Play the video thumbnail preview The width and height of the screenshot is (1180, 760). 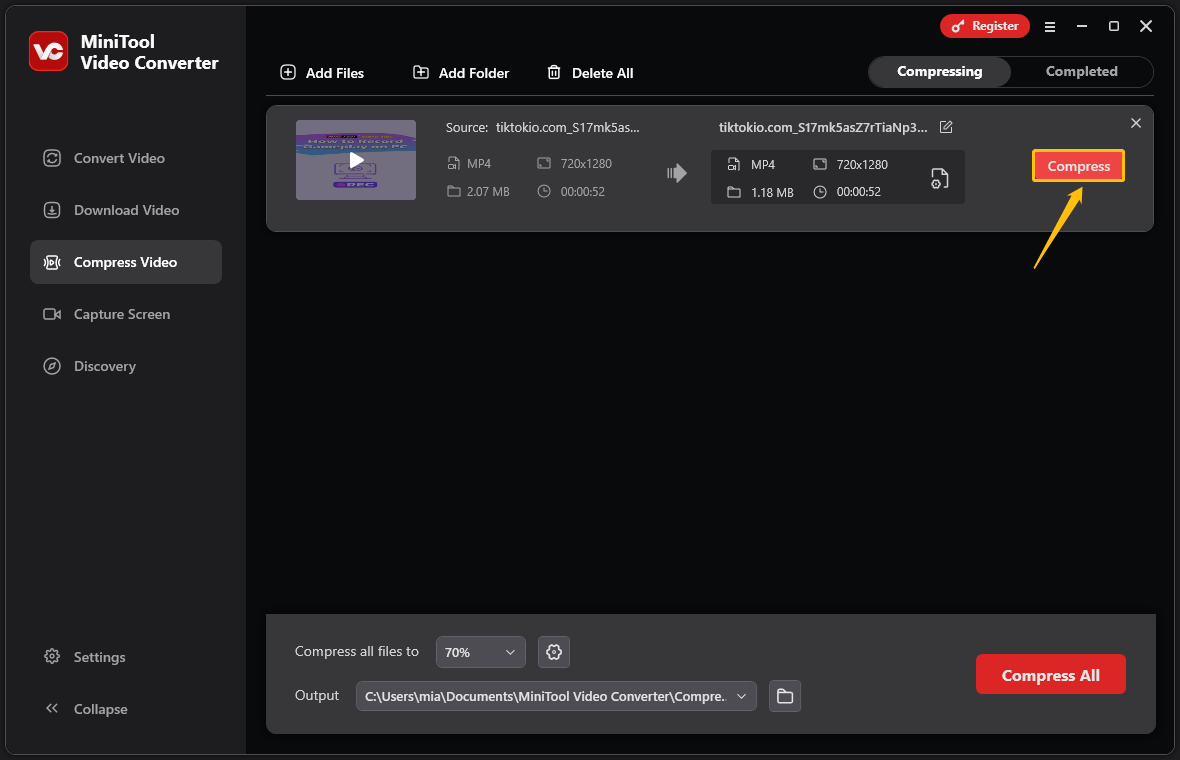pos(356,160)
